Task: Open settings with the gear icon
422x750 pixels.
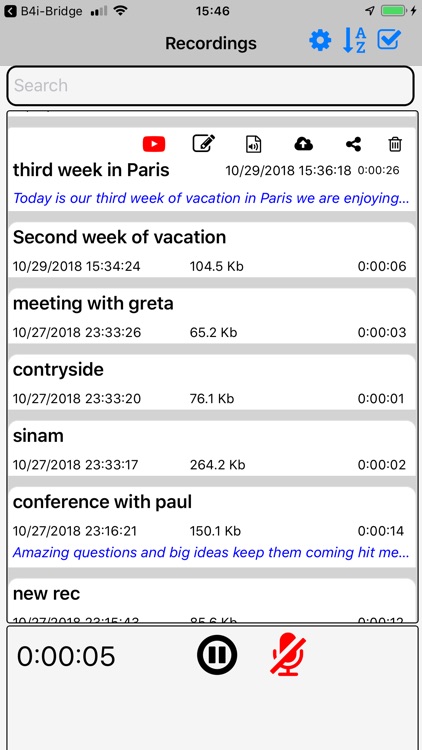Action: (320, 41)
